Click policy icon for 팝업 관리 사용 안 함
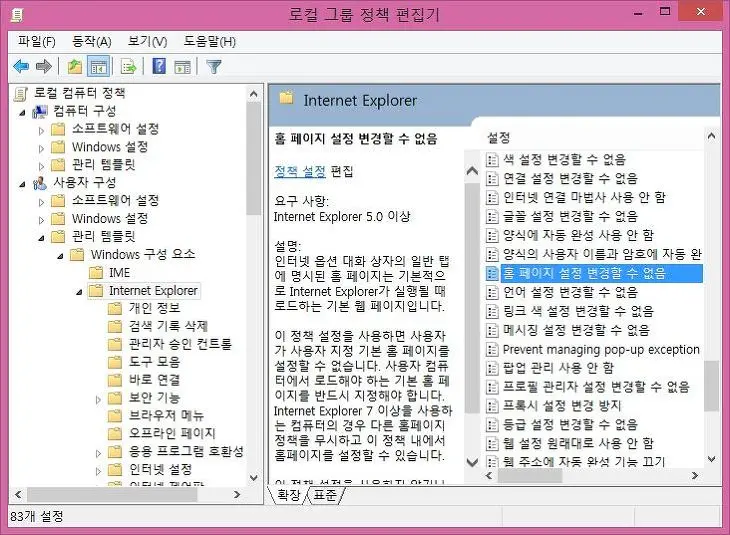This screenshot has height=535, width=730. [x=492, y=368]
